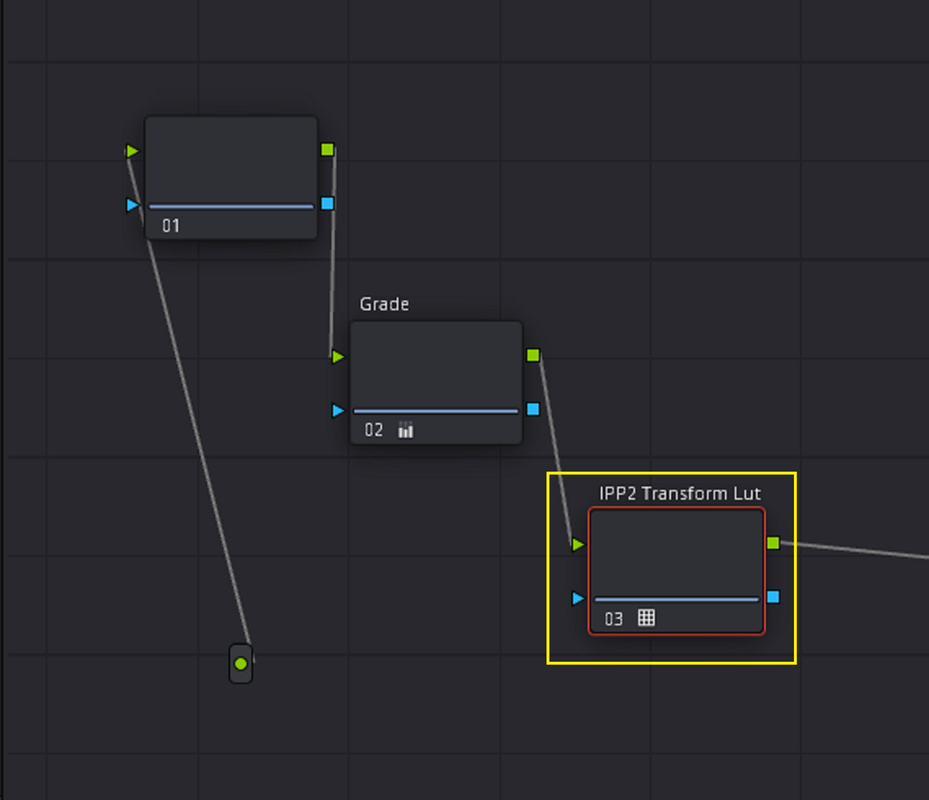Click the "01" node number

pos(171,226)
